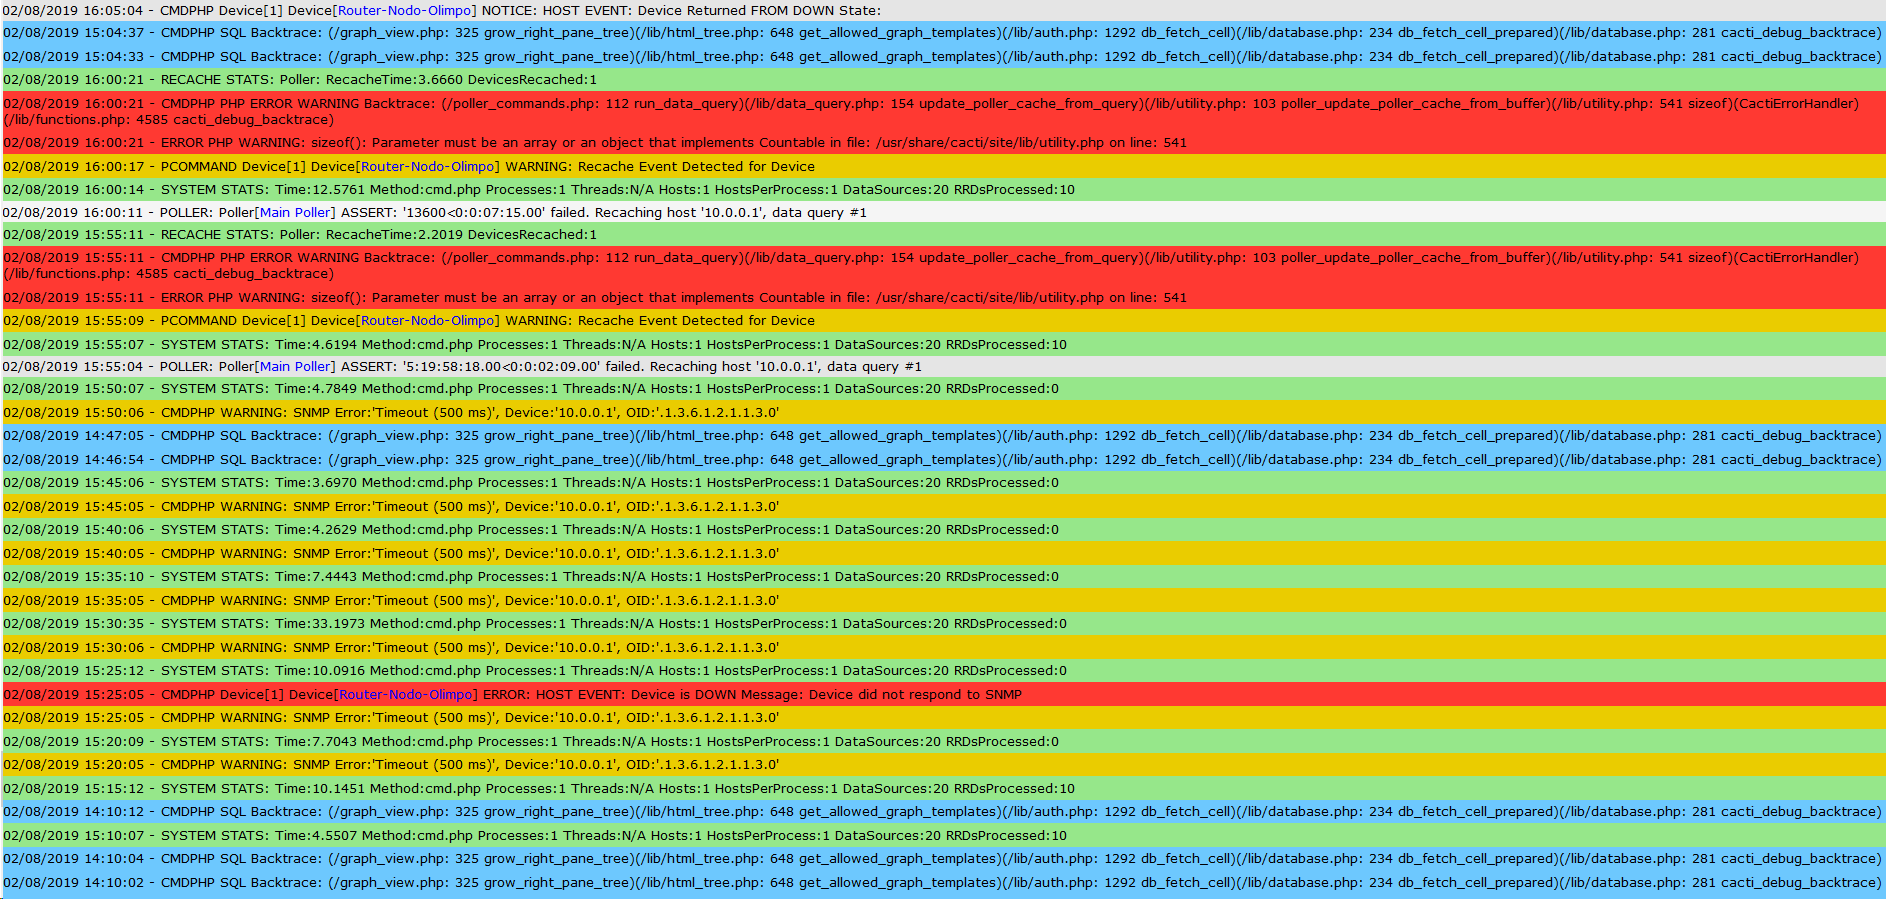1892x899 pixels.
Task: Click the 16:00:21 RECACHE STATS line
Action: 944,80
